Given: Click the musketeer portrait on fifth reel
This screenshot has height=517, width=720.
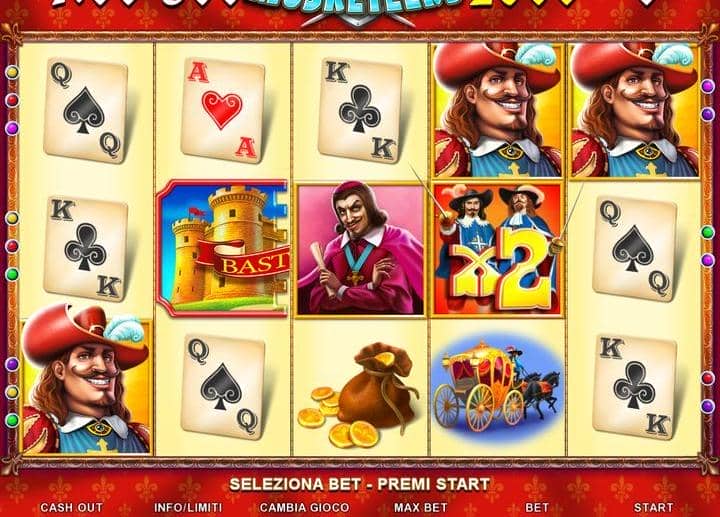Looking at the screenshot, I should point(635,110).
